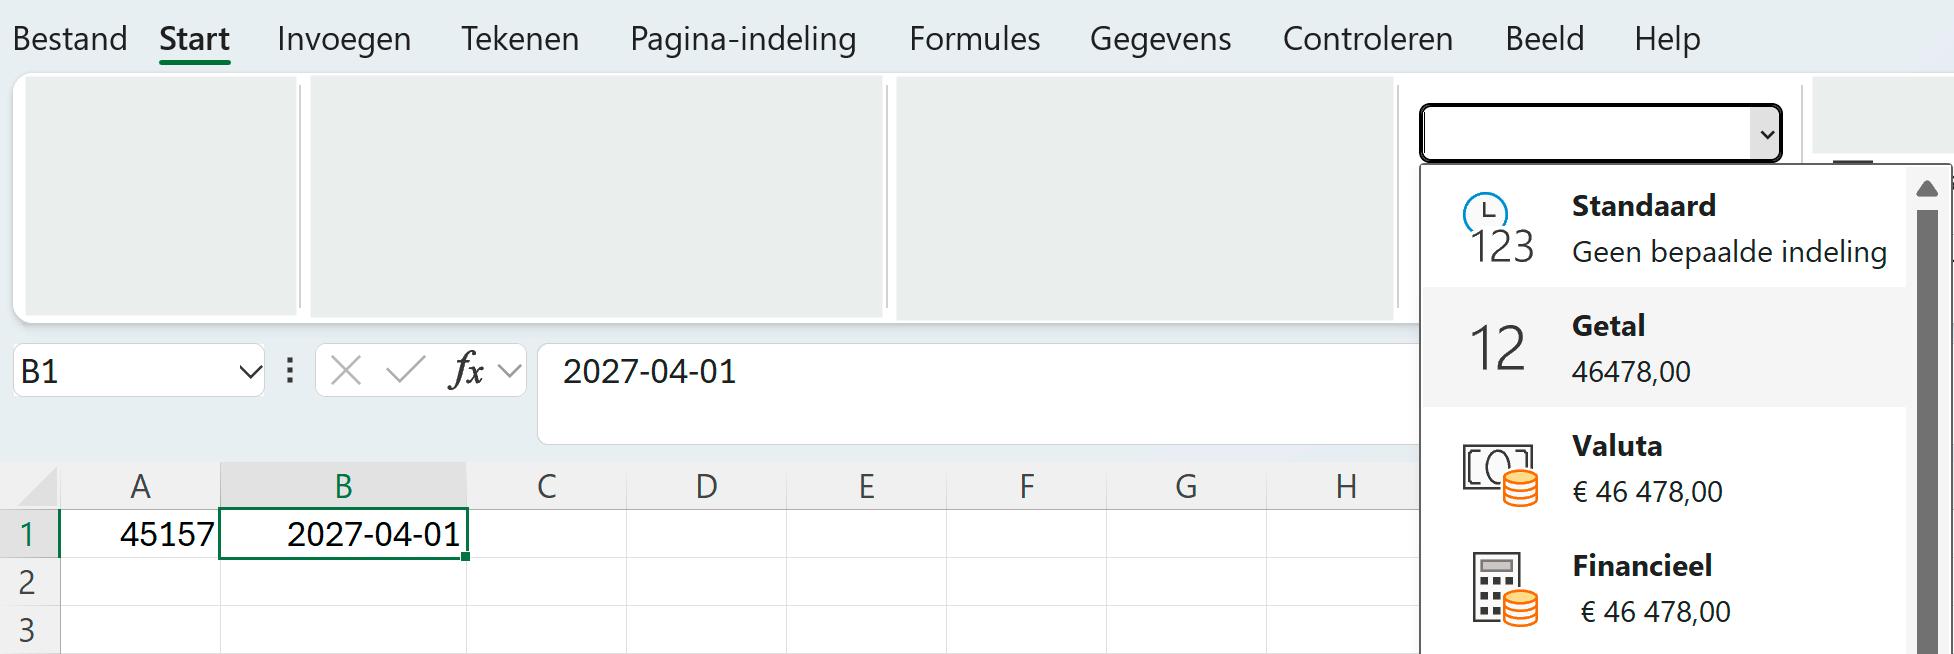The width and height of the screenshot is (1954, 654).
Task: Apply the Financieel accounting format
Action: [1664, 587]
